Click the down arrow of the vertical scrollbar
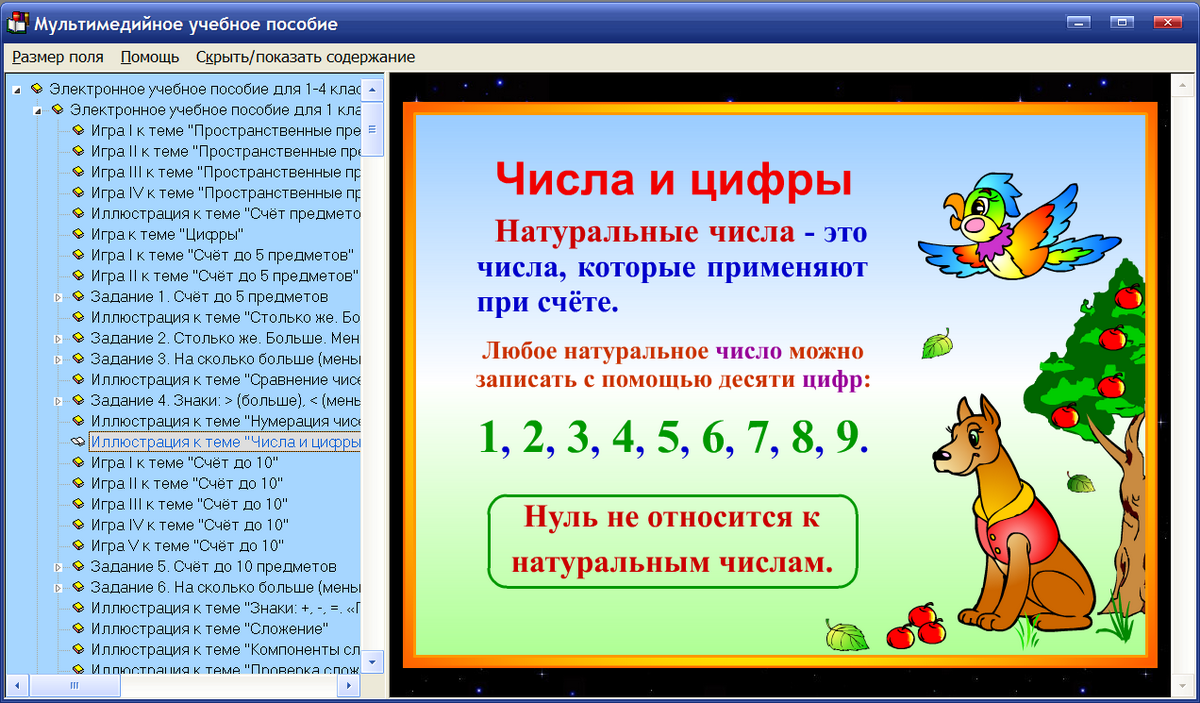 372,661
